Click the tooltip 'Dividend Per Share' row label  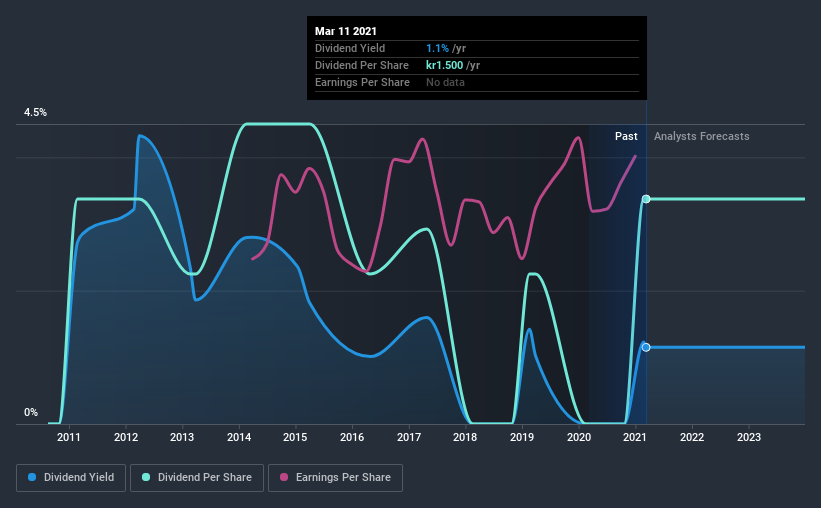tap(362, 65)
